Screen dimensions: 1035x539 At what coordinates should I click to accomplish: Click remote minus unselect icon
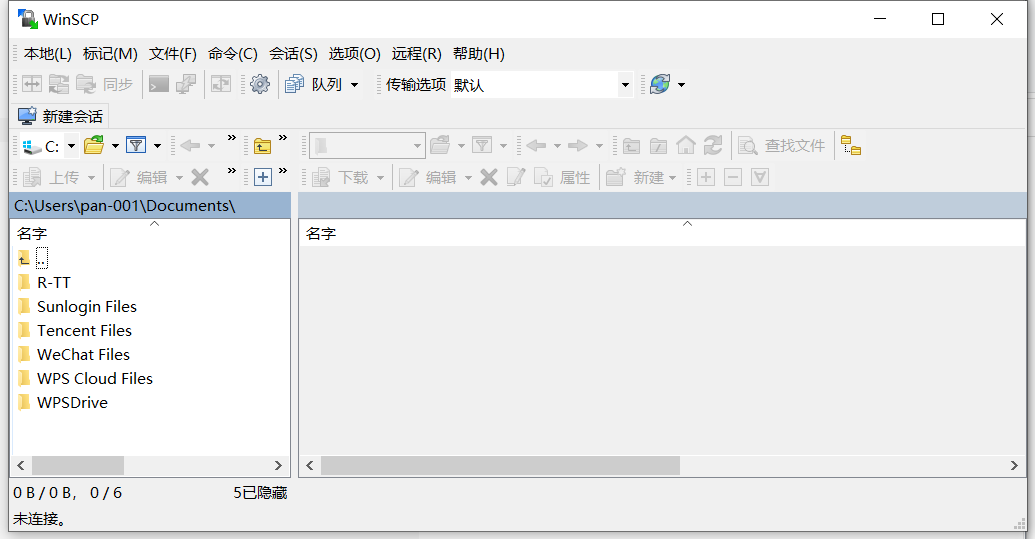733,177
